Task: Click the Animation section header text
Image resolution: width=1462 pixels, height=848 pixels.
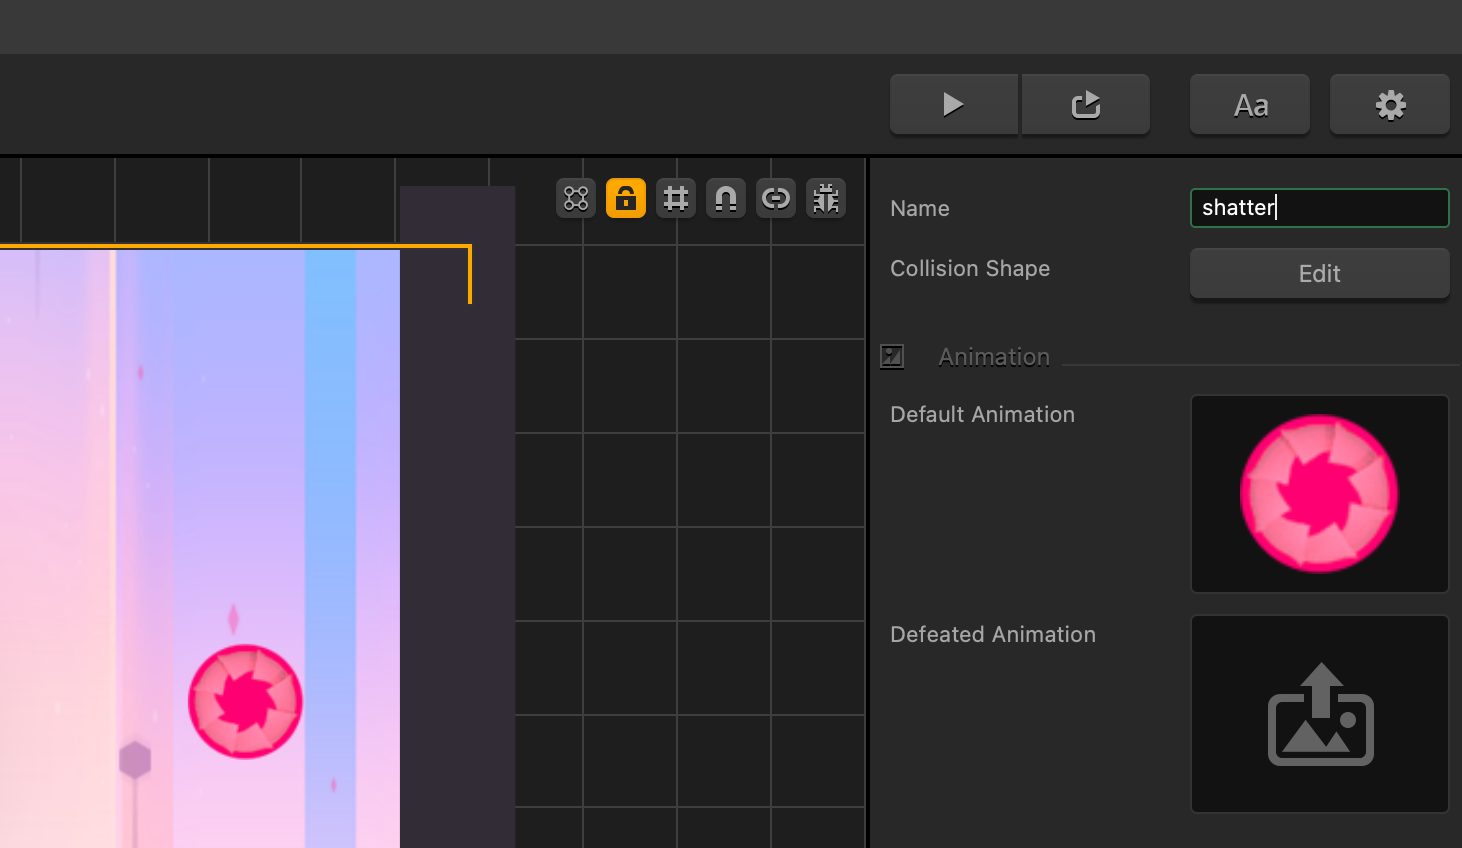Action: 993,357
